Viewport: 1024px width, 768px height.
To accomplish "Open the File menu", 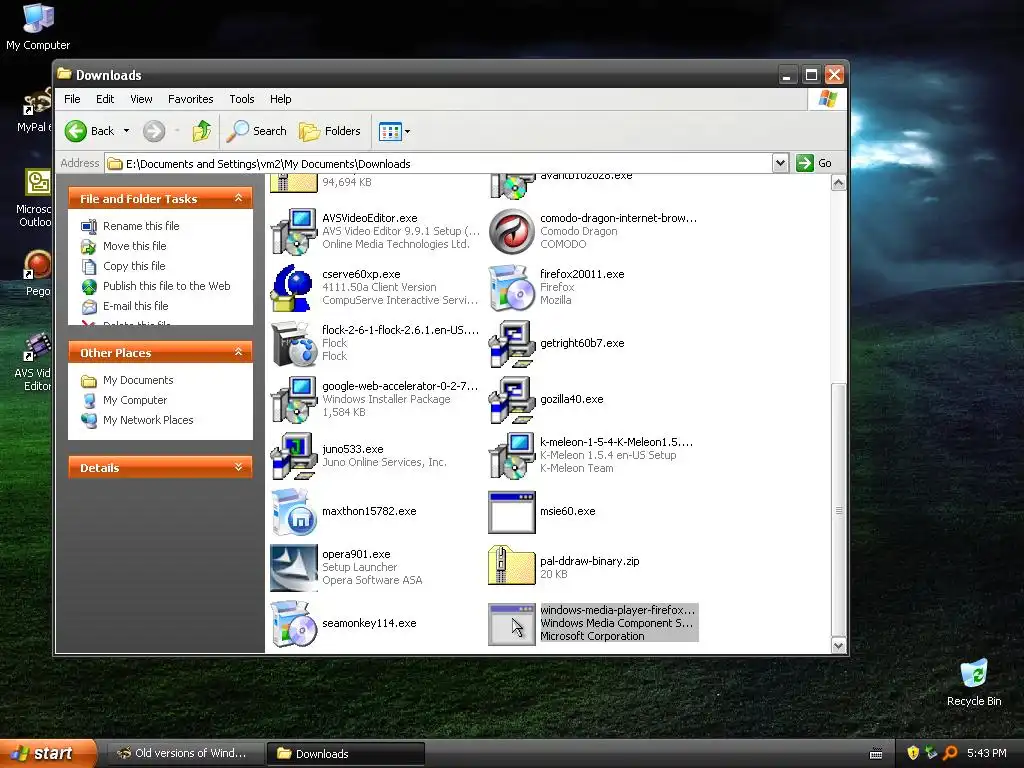I will [72, 99].
